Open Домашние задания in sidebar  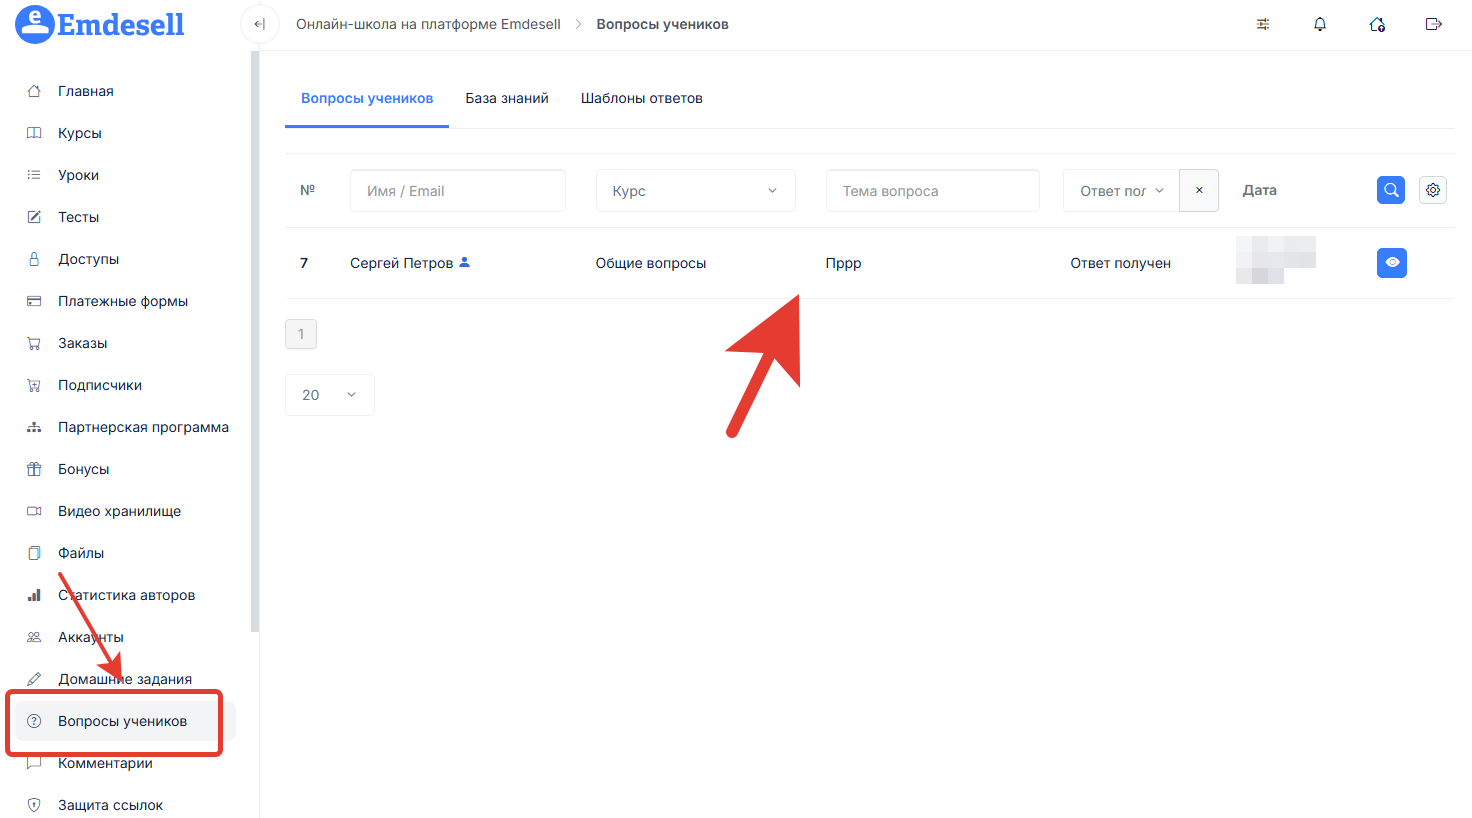[x=125, y=679]
